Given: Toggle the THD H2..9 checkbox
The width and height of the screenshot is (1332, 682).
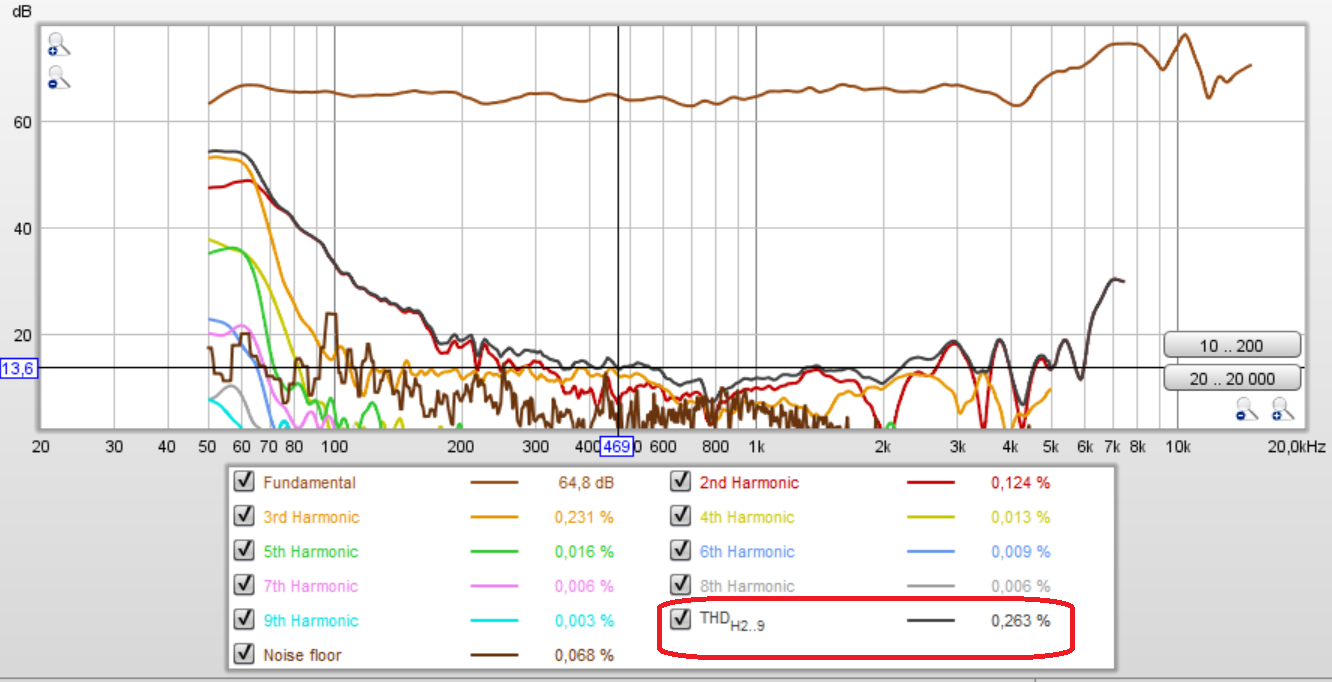Looking at the screenshot, I should pyautogui.click(x=680, y=619).
